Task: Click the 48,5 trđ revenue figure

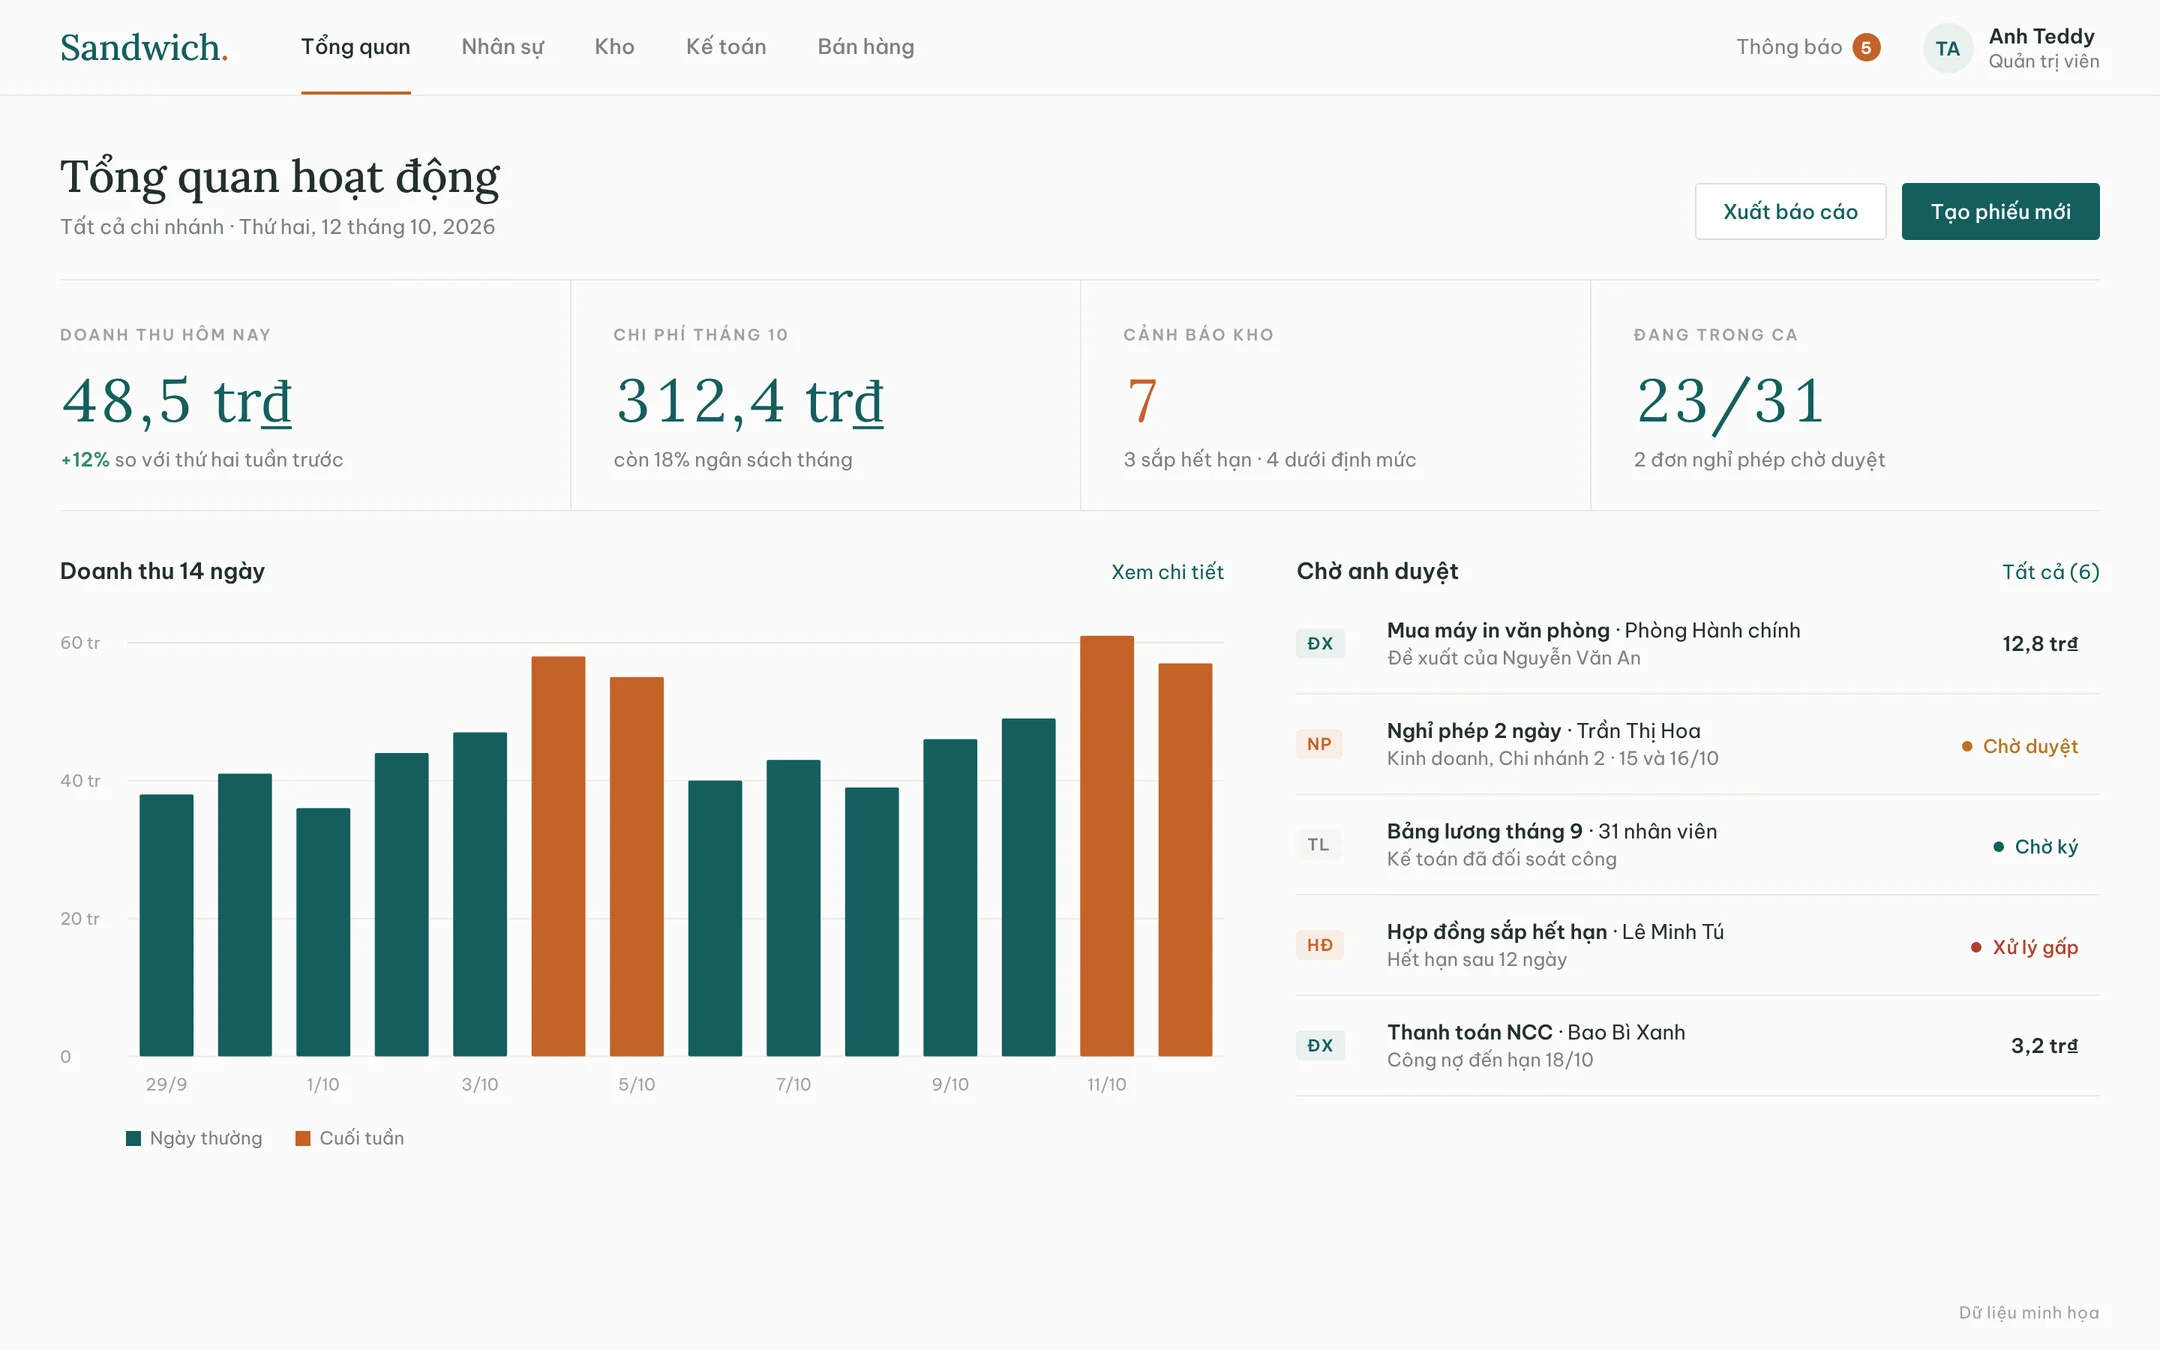Action: tap(177, 401)
